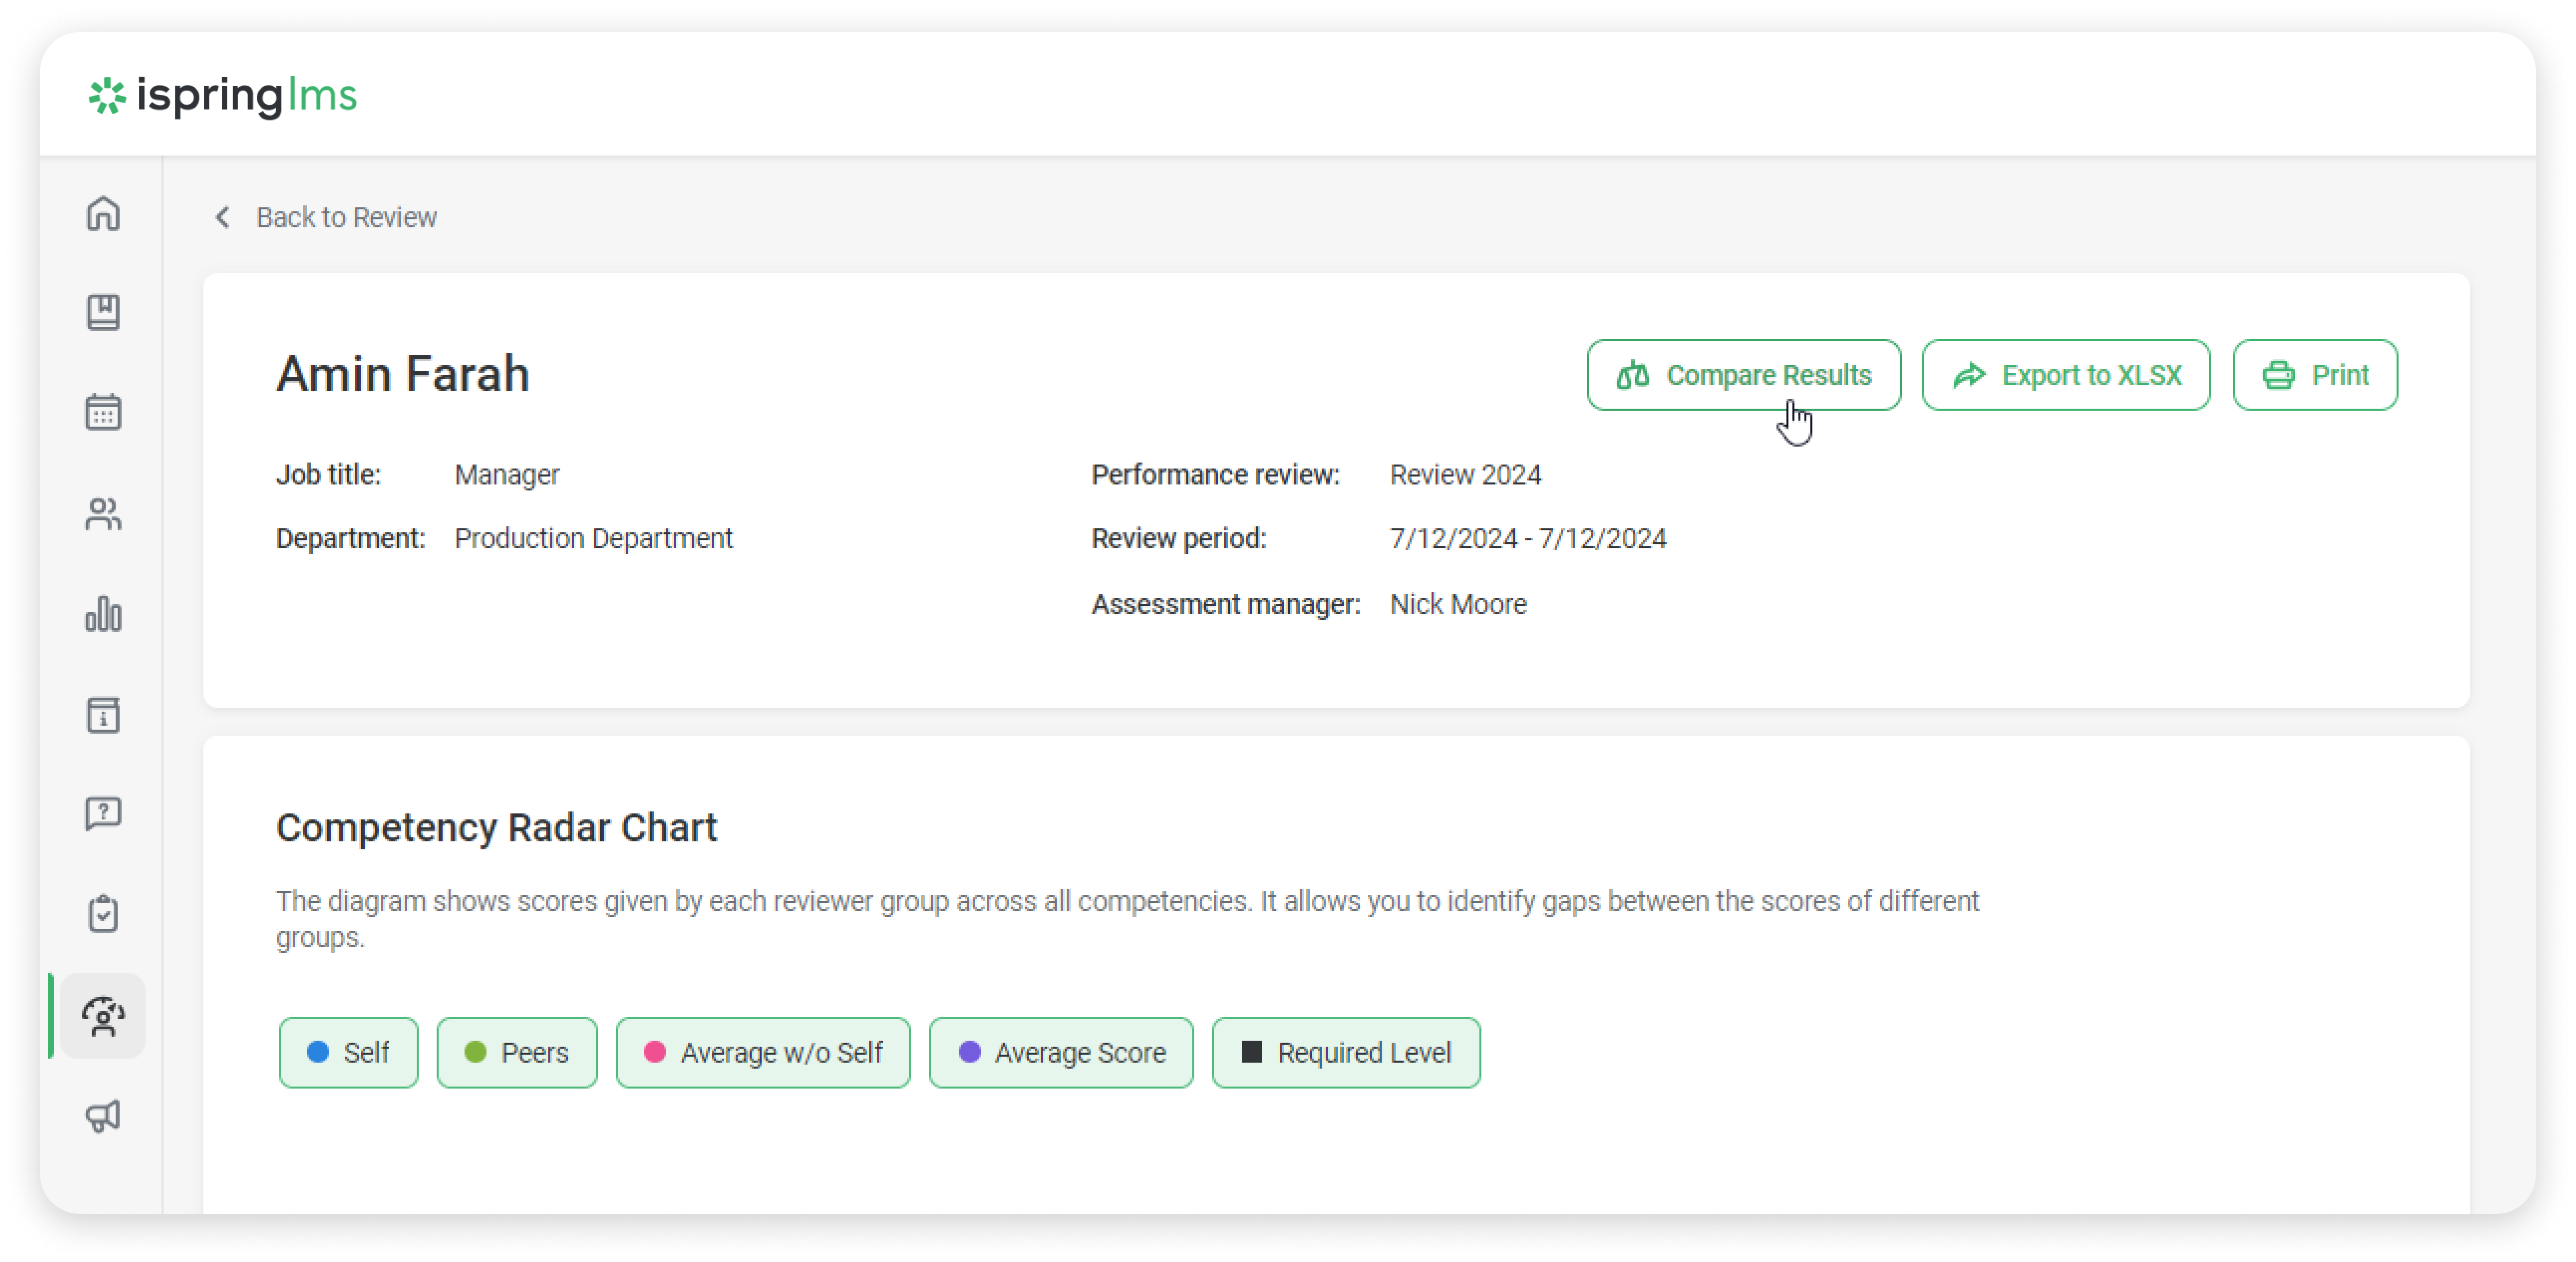Open the megaphone announcements icon

[x=103, y=1116]
